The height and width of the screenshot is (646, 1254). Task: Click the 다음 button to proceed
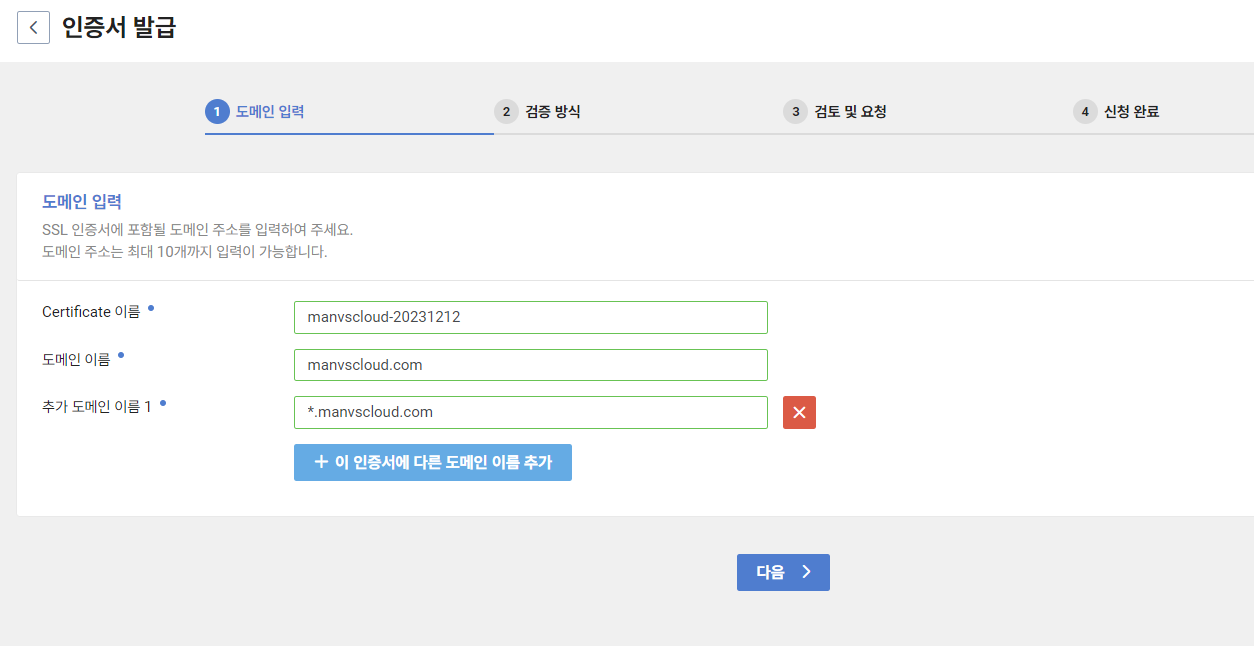783,572
